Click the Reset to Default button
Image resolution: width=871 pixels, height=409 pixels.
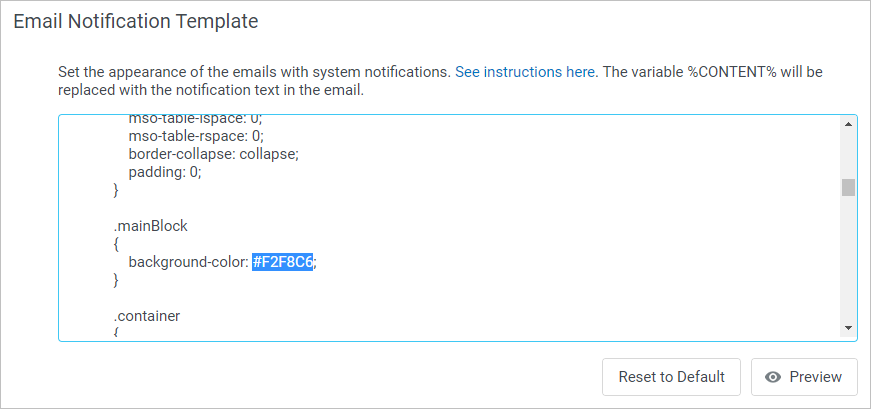671,377
